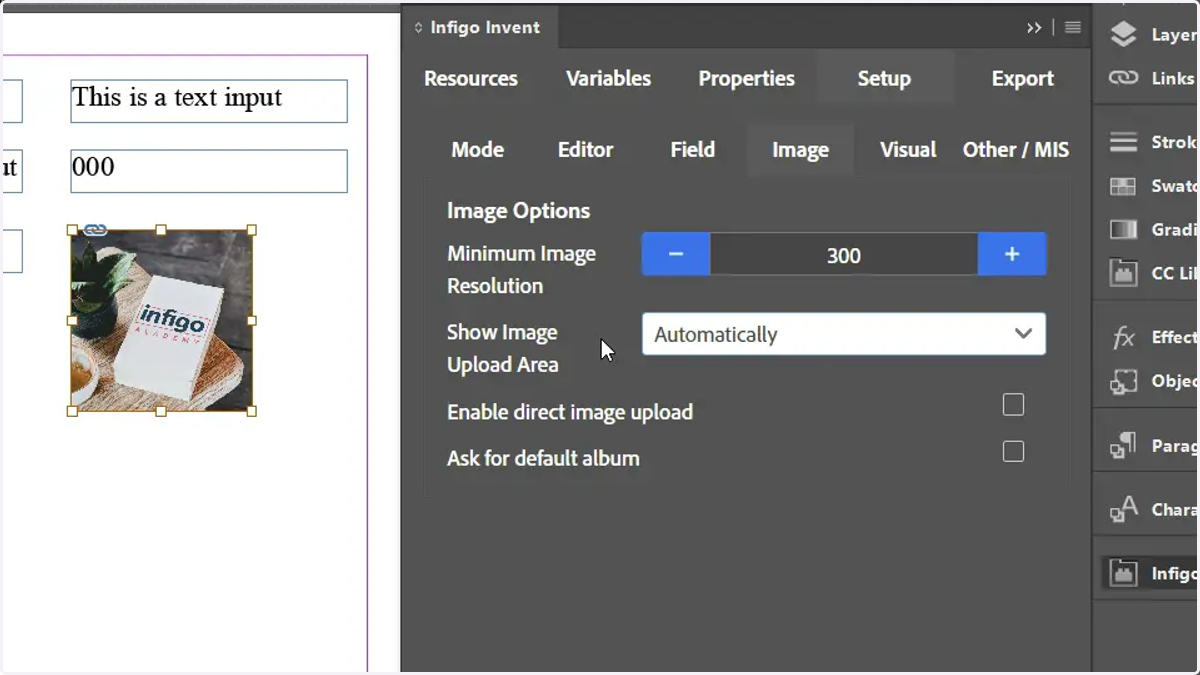Open the Show Image Upload Area dropdown
Screen dimensions: 1200x675
[844, 334]
